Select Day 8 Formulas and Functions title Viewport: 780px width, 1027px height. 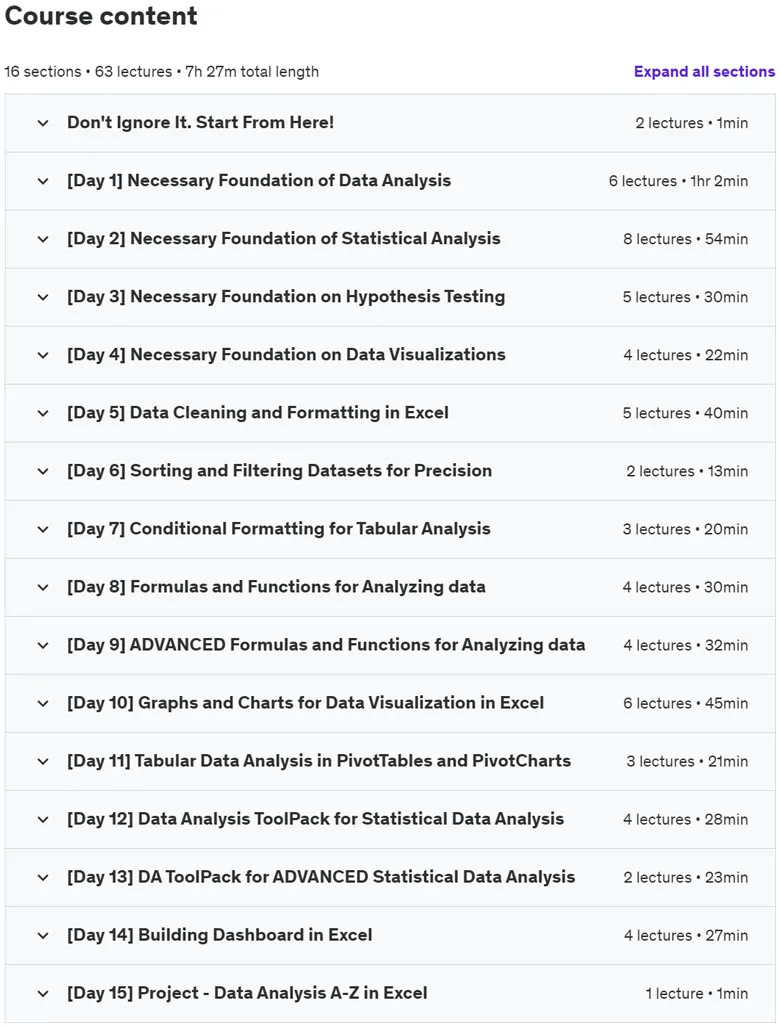click(x=276, y=587)
